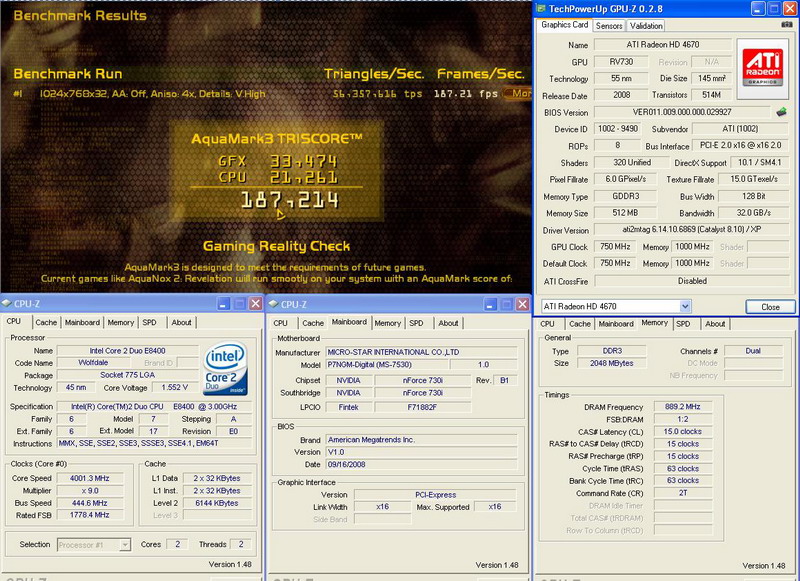Click the Manufacturer MICRO-STAR INTERNATIONAL CO.,LTD
The height and width of the screenshot is (581, 800).
421,352
